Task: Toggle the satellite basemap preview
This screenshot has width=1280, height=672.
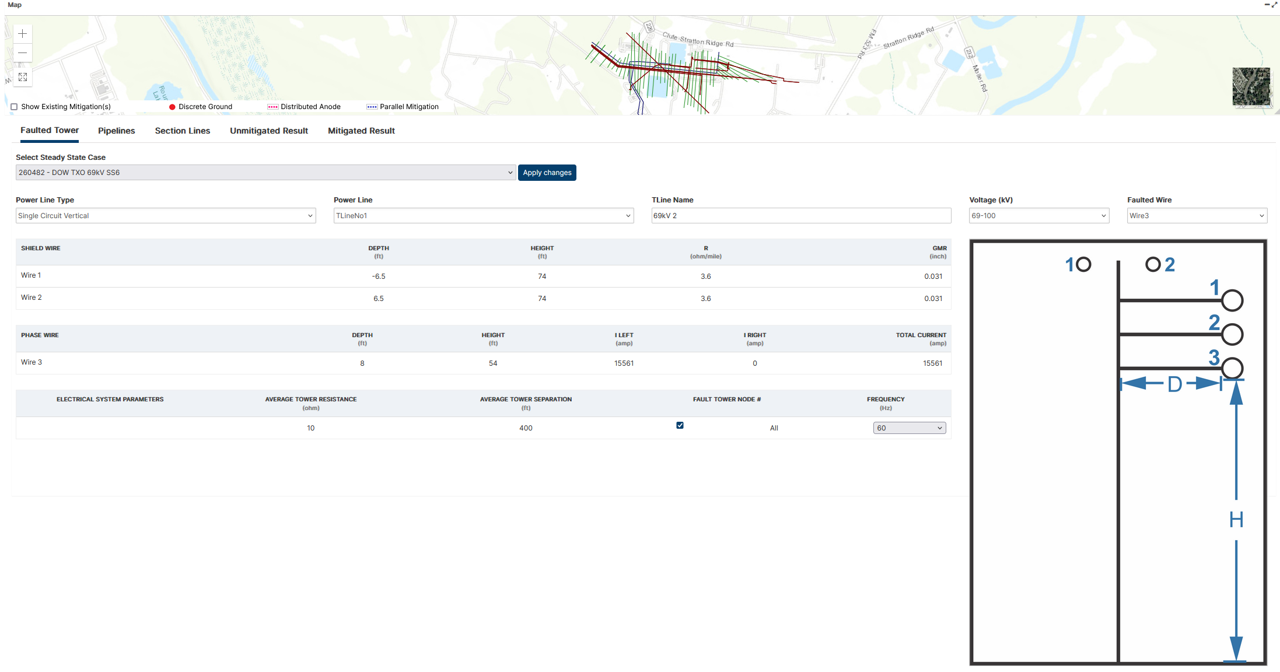Action: click(1251, 87)
